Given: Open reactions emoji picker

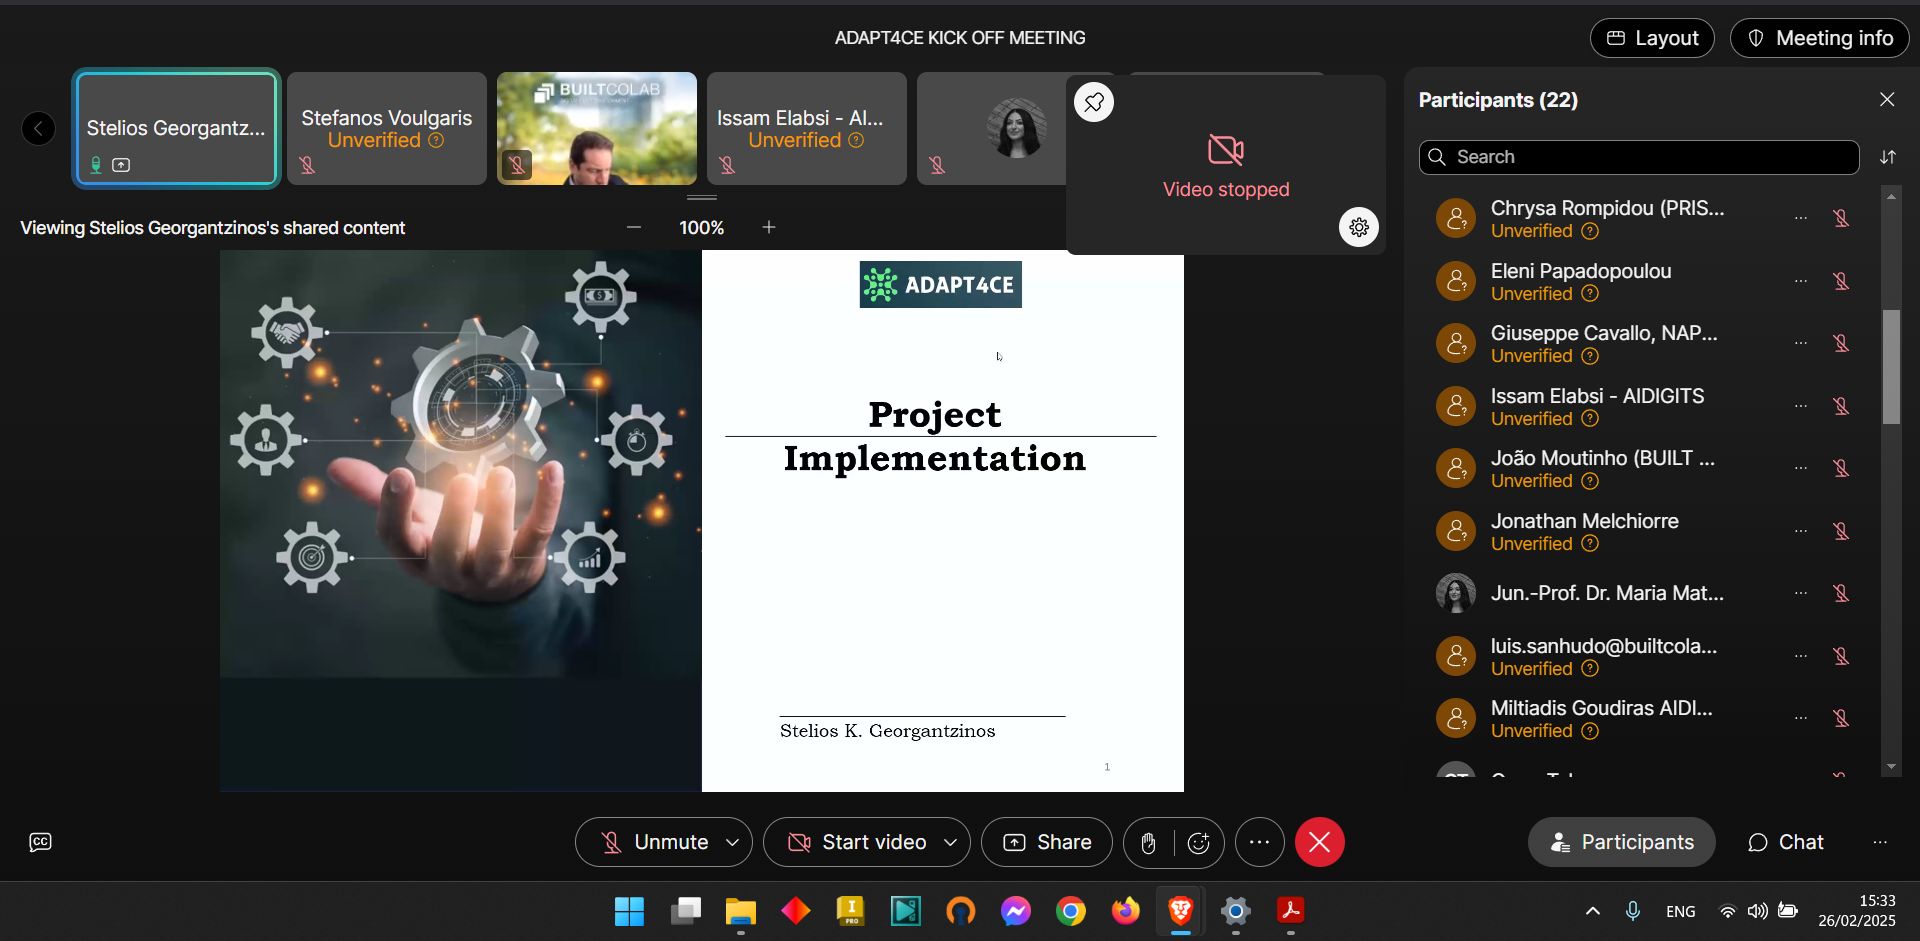Looking at the screenshot, I should (1198, 843).
